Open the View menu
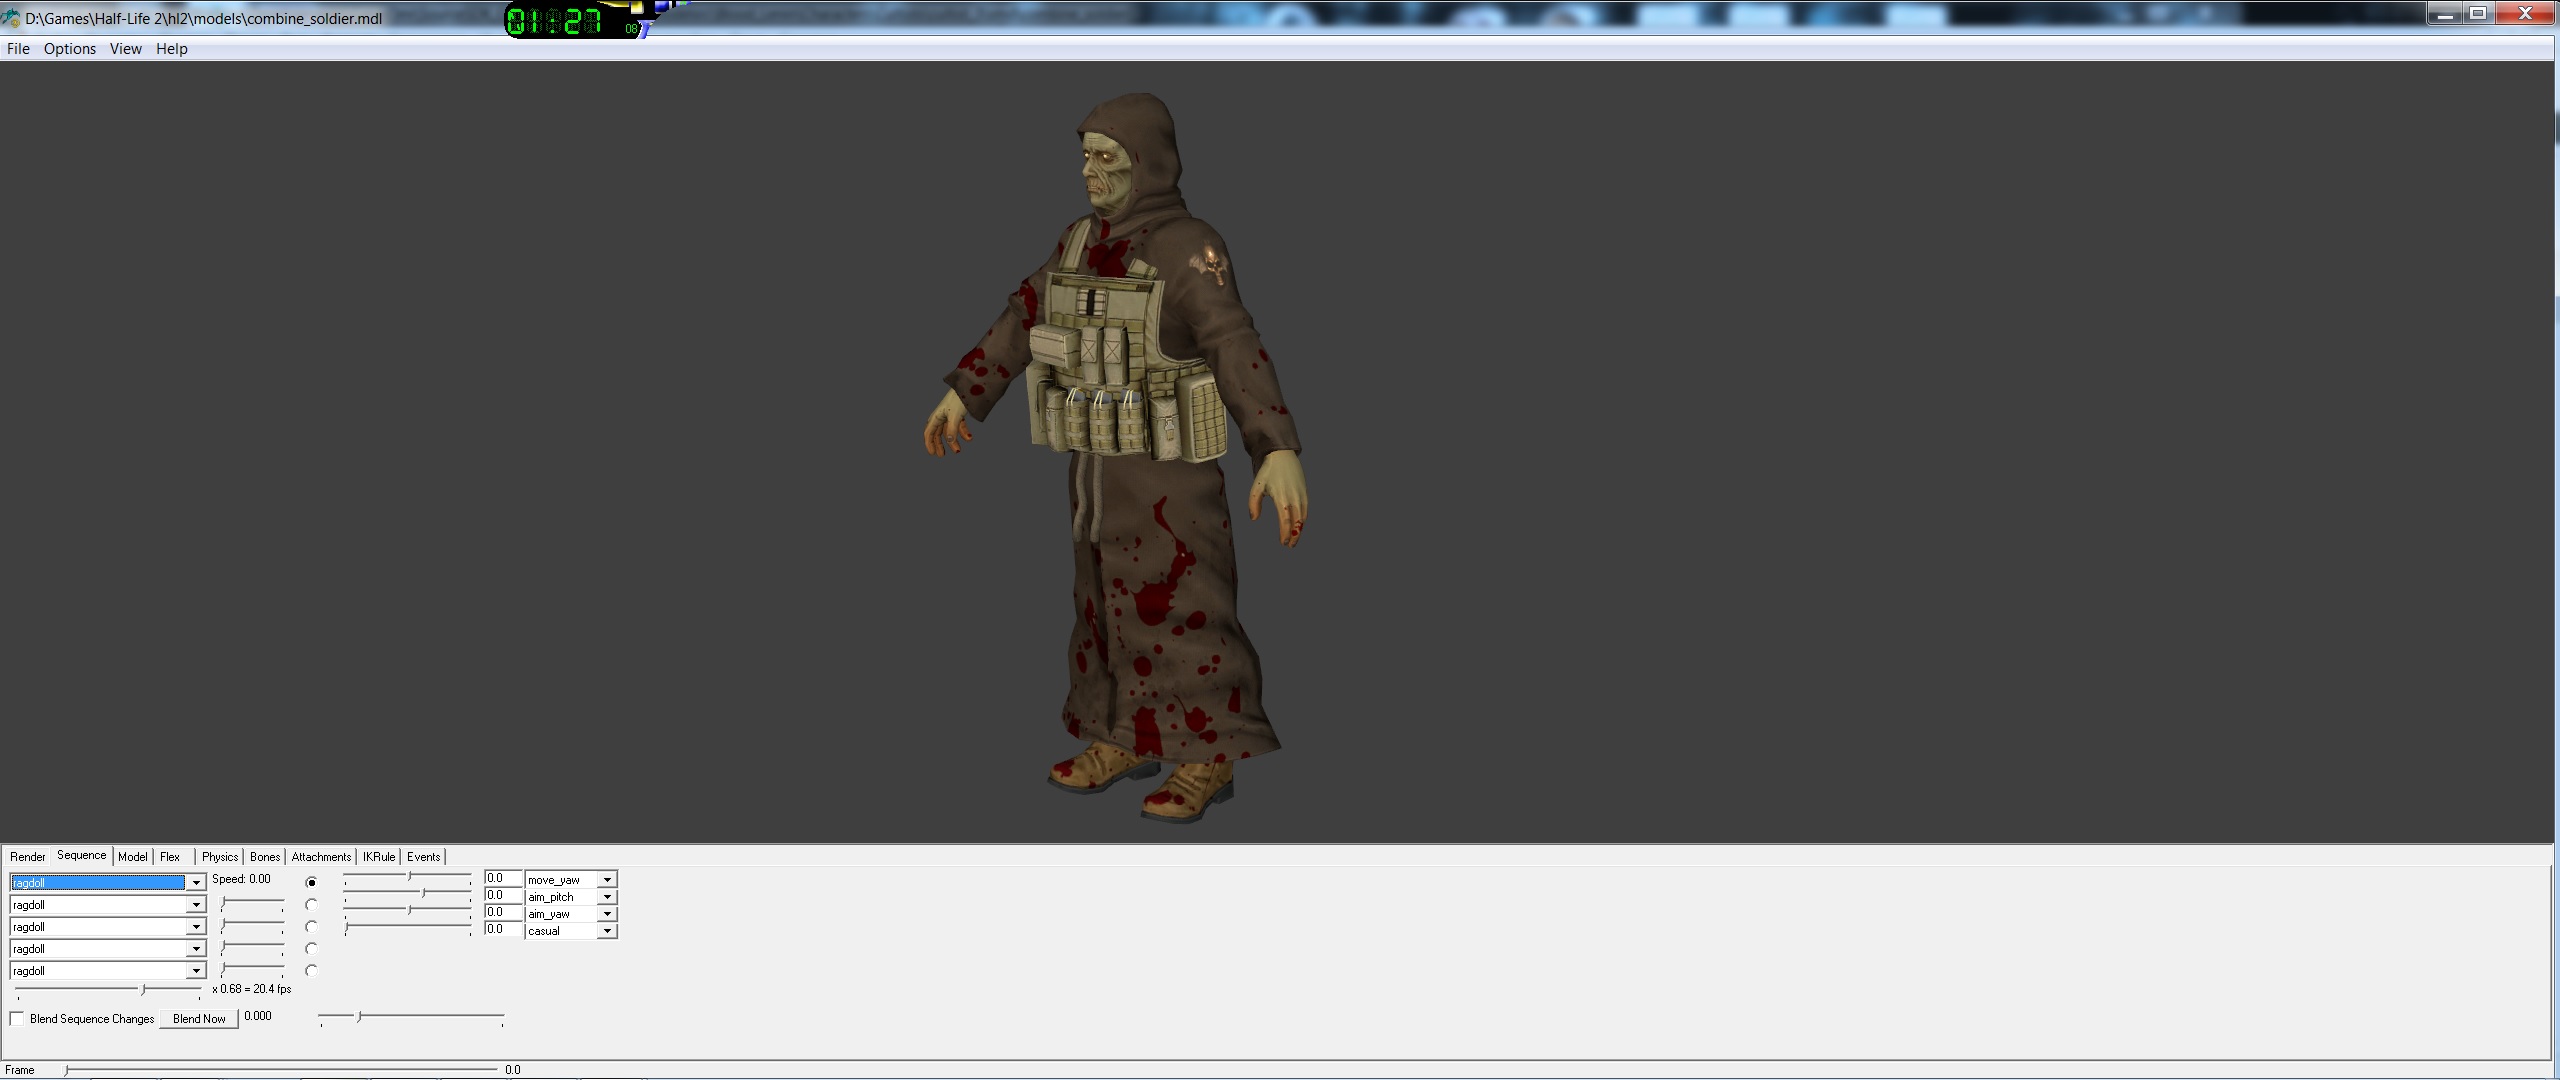Image resolution: width=2560 pixels, height=1080 pixels. point(125,49)
